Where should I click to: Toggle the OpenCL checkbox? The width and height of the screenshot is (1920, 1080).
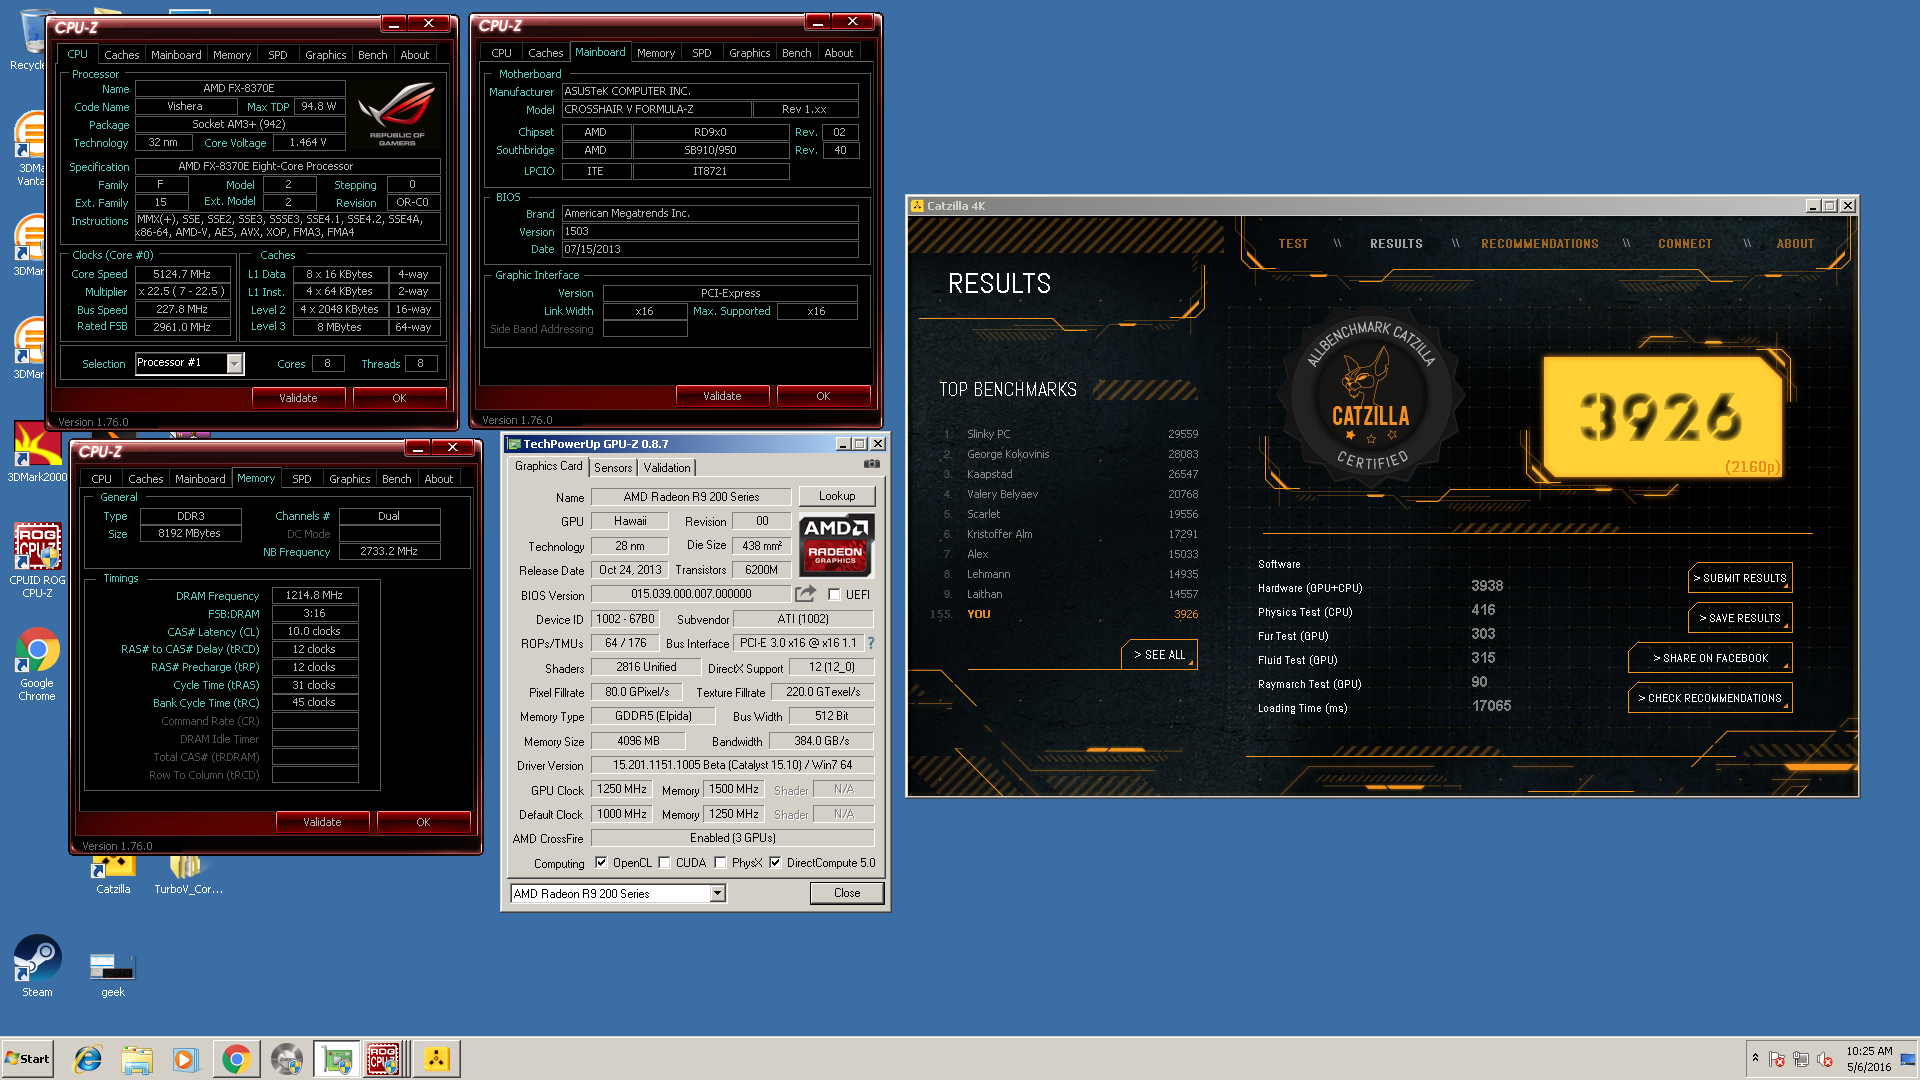[601, 862]
